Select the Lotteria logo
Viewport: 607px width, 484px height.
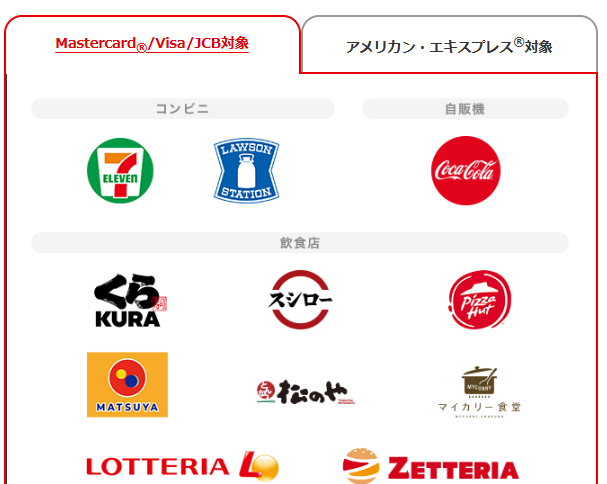pyautogui.click(x=182, y=466)
